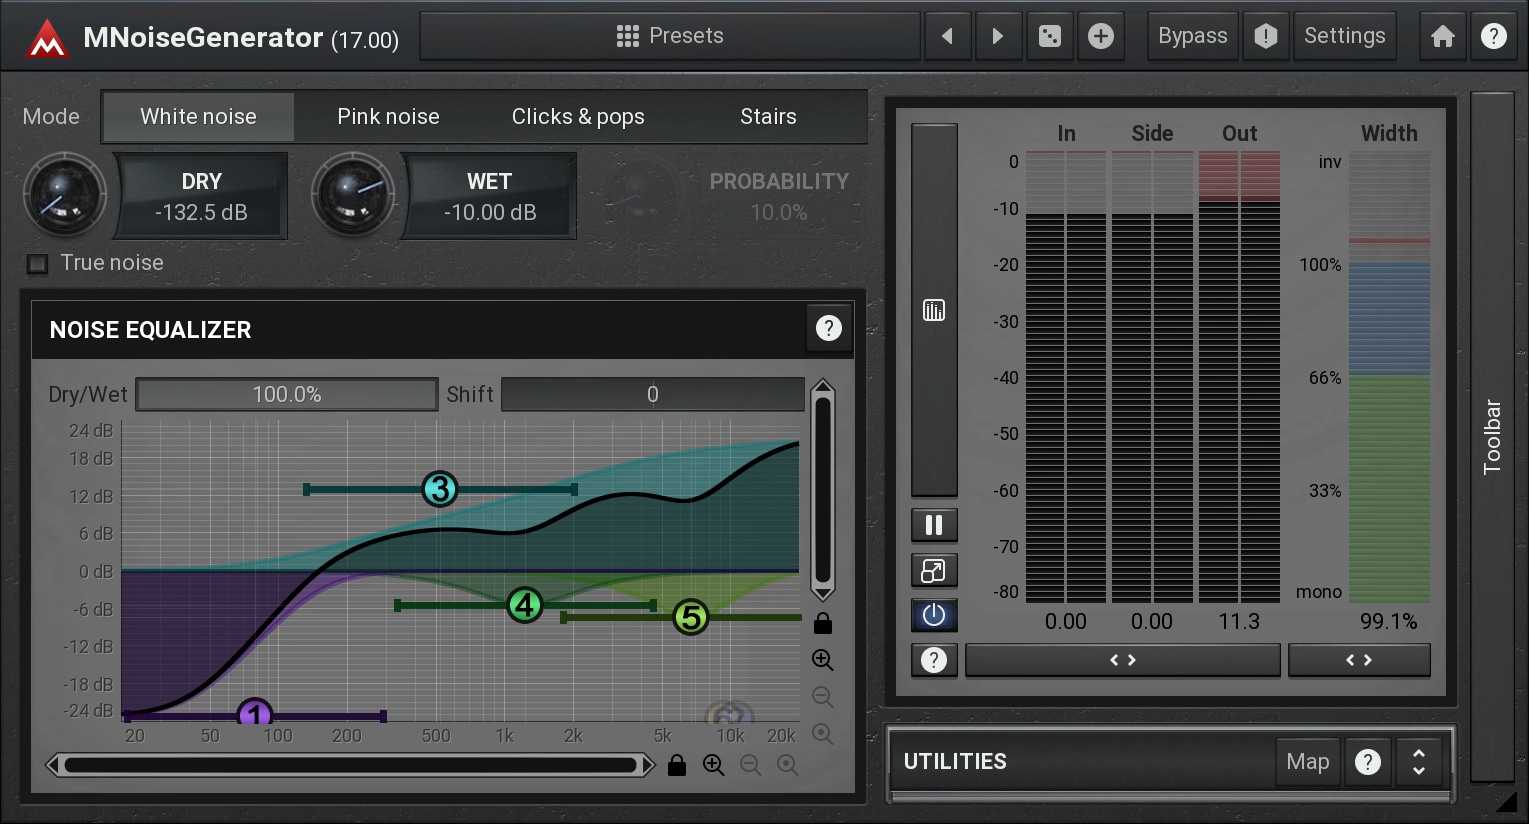The width and height of the screenshot is (1529, 824).
Task: Enable the True noise checkbox
Action: [x=38, y=264]
